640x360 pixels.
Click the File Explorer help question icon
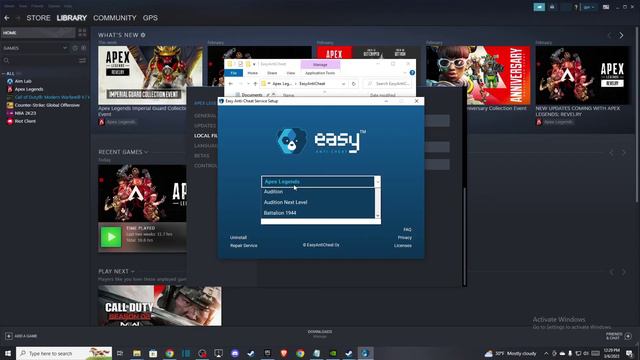point(412,73)
